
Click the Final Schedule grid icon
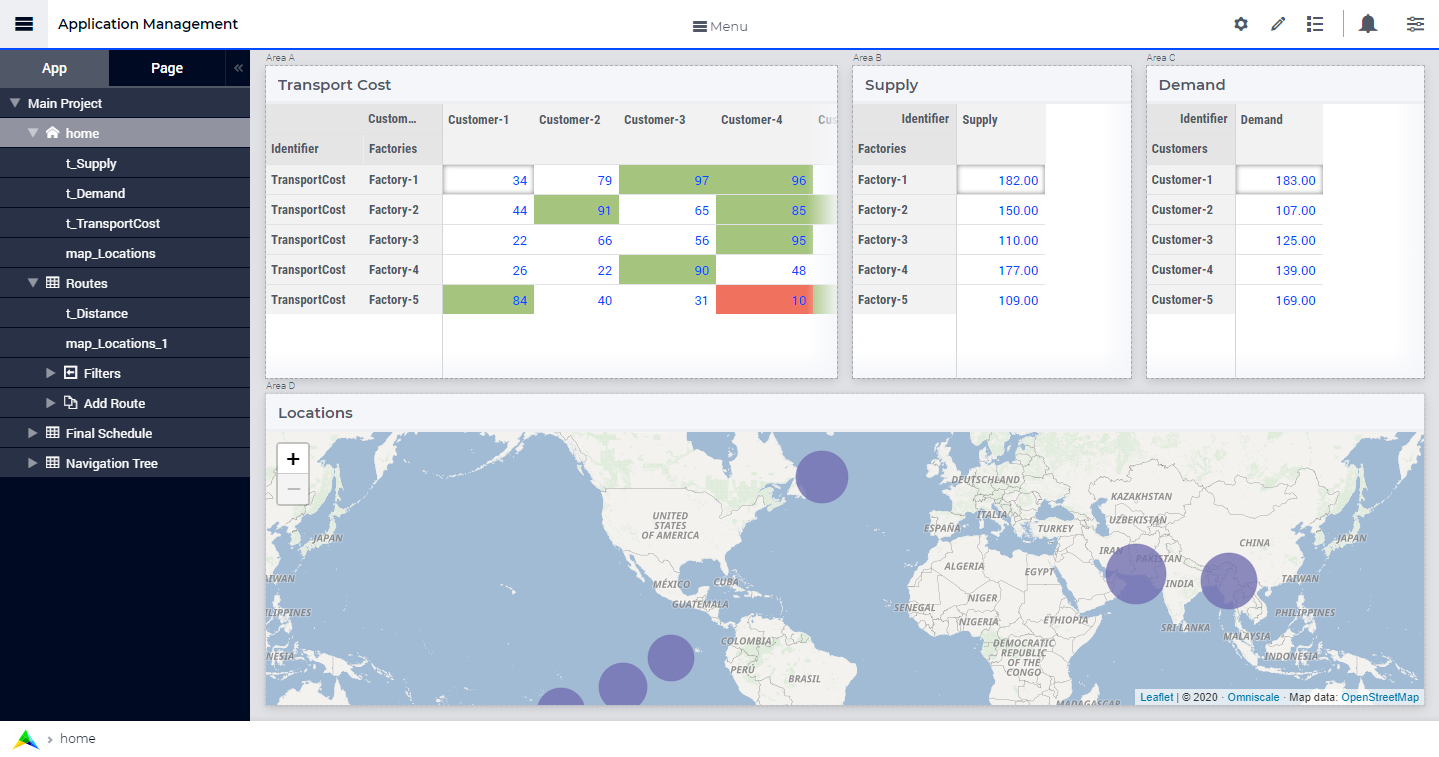[53, 433]
